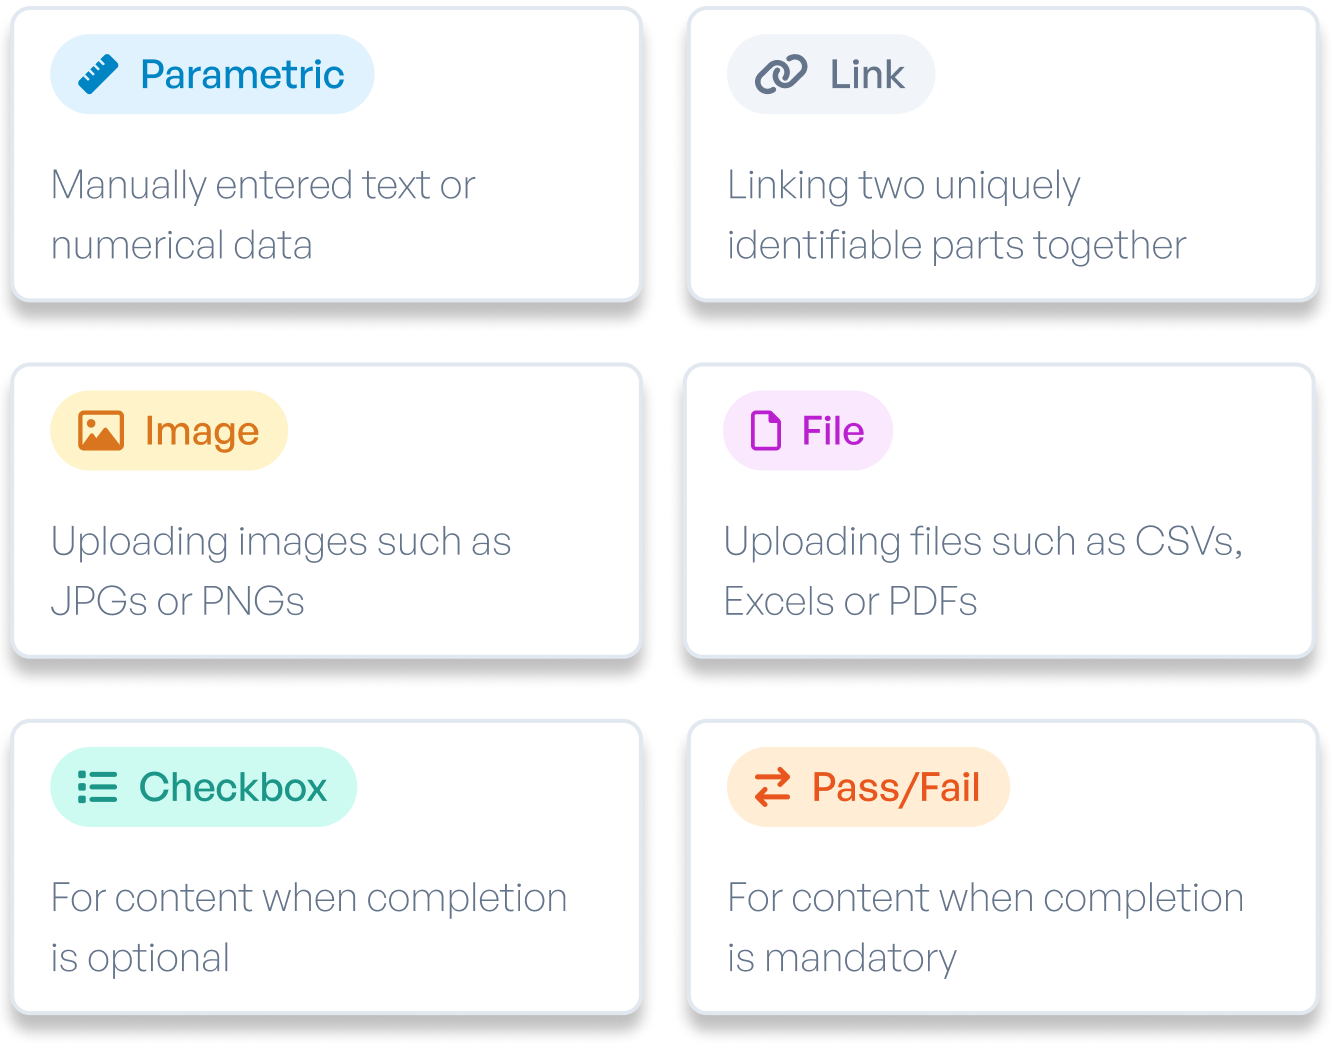1332x1050 pixels.
Task: Pick the Pass/Fail badge label
Action: click(896, 787)
